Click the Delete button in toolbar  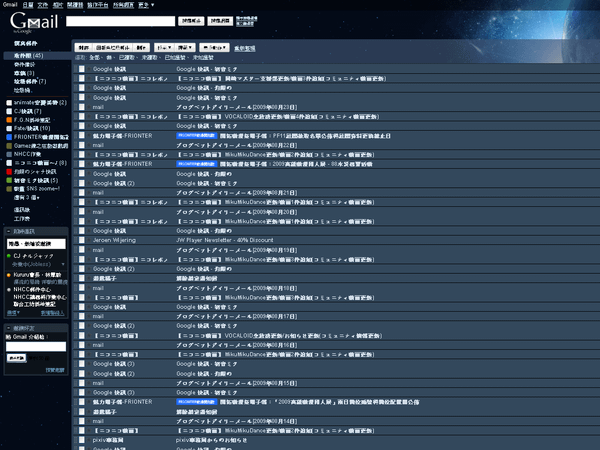(141, 47)
